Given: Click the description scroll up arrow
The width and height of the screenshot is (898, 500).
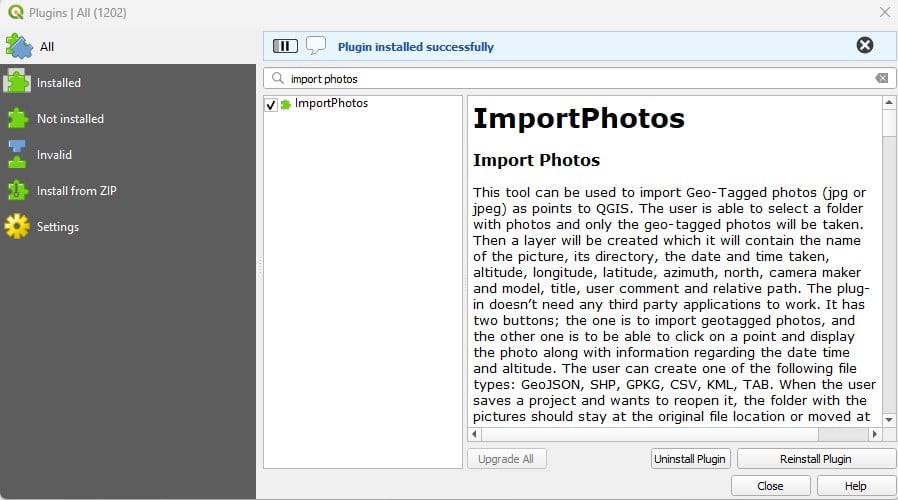Looking at the screenshot, I should (889, 103).
